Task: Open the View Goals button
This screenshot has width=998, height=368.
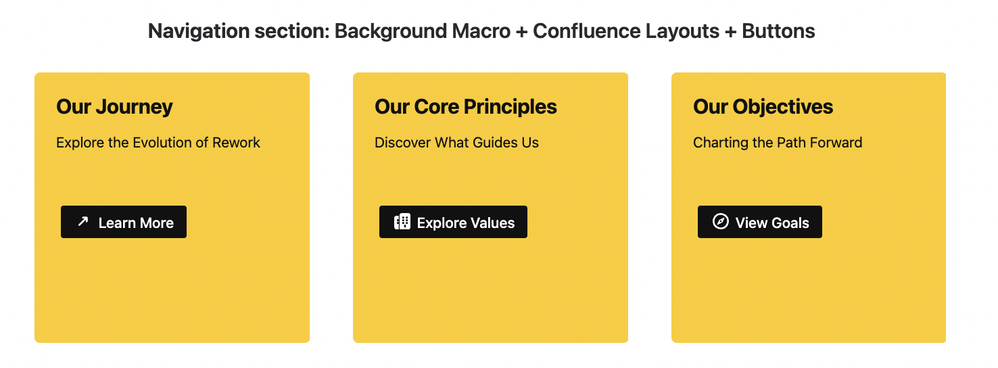Action: tap(760, 222)
